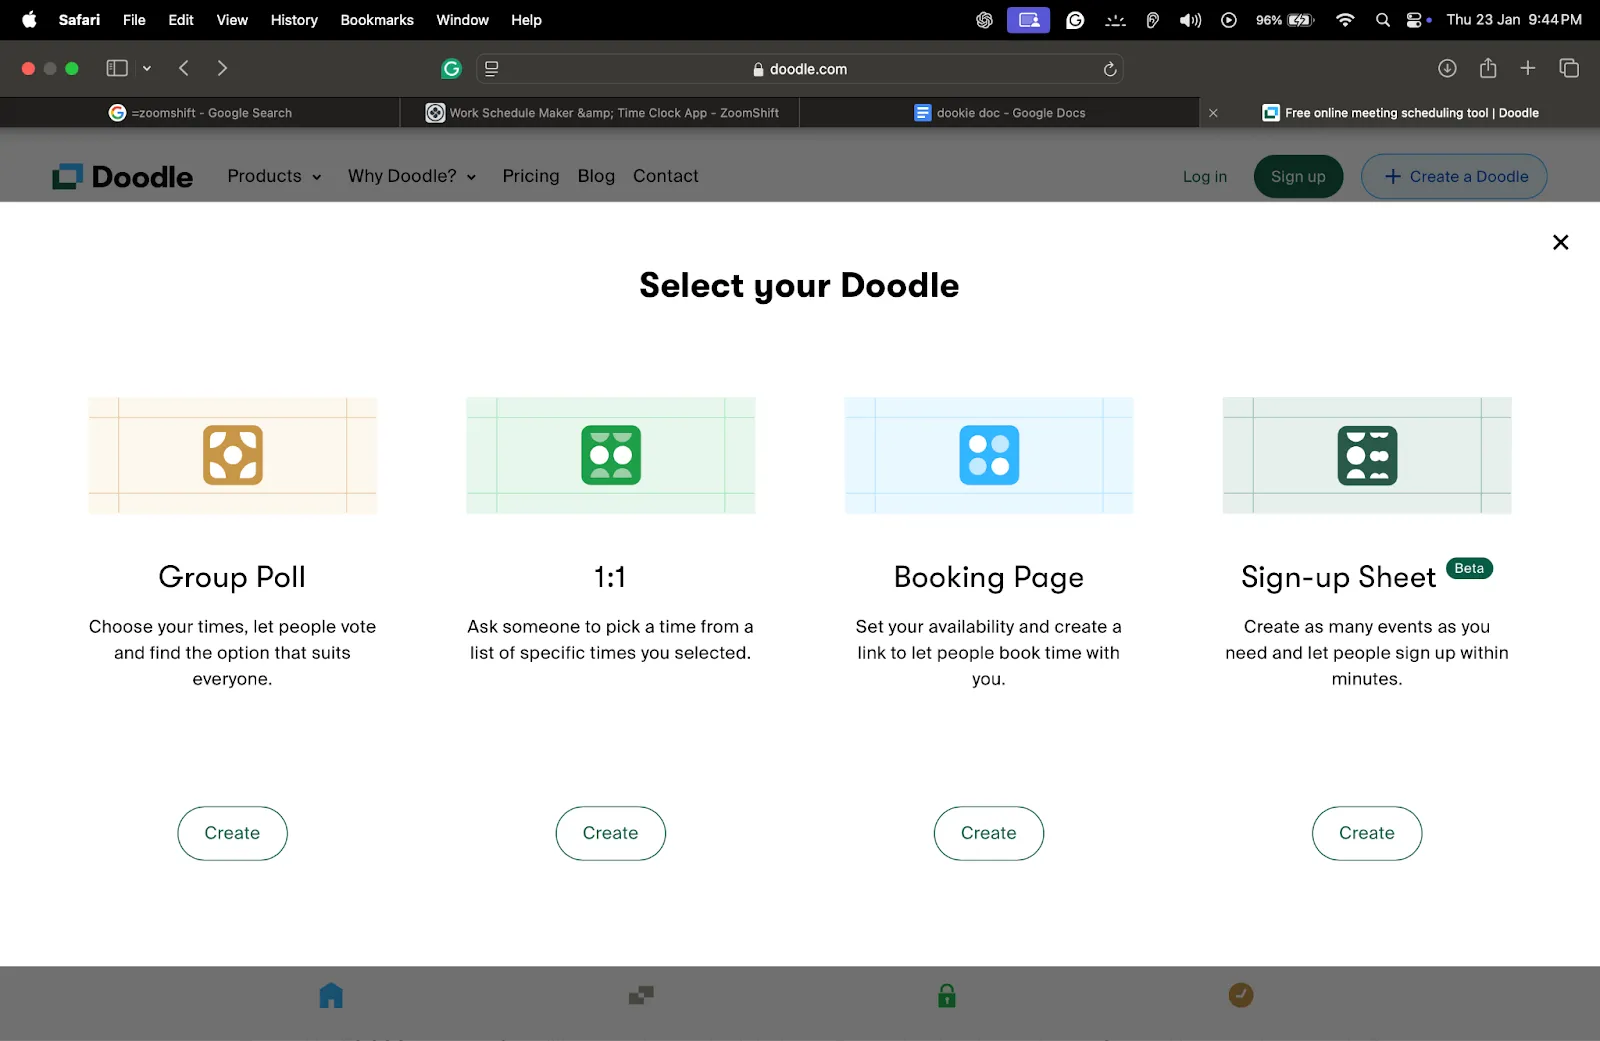Open the Edit menu

(x=181, y=19)
